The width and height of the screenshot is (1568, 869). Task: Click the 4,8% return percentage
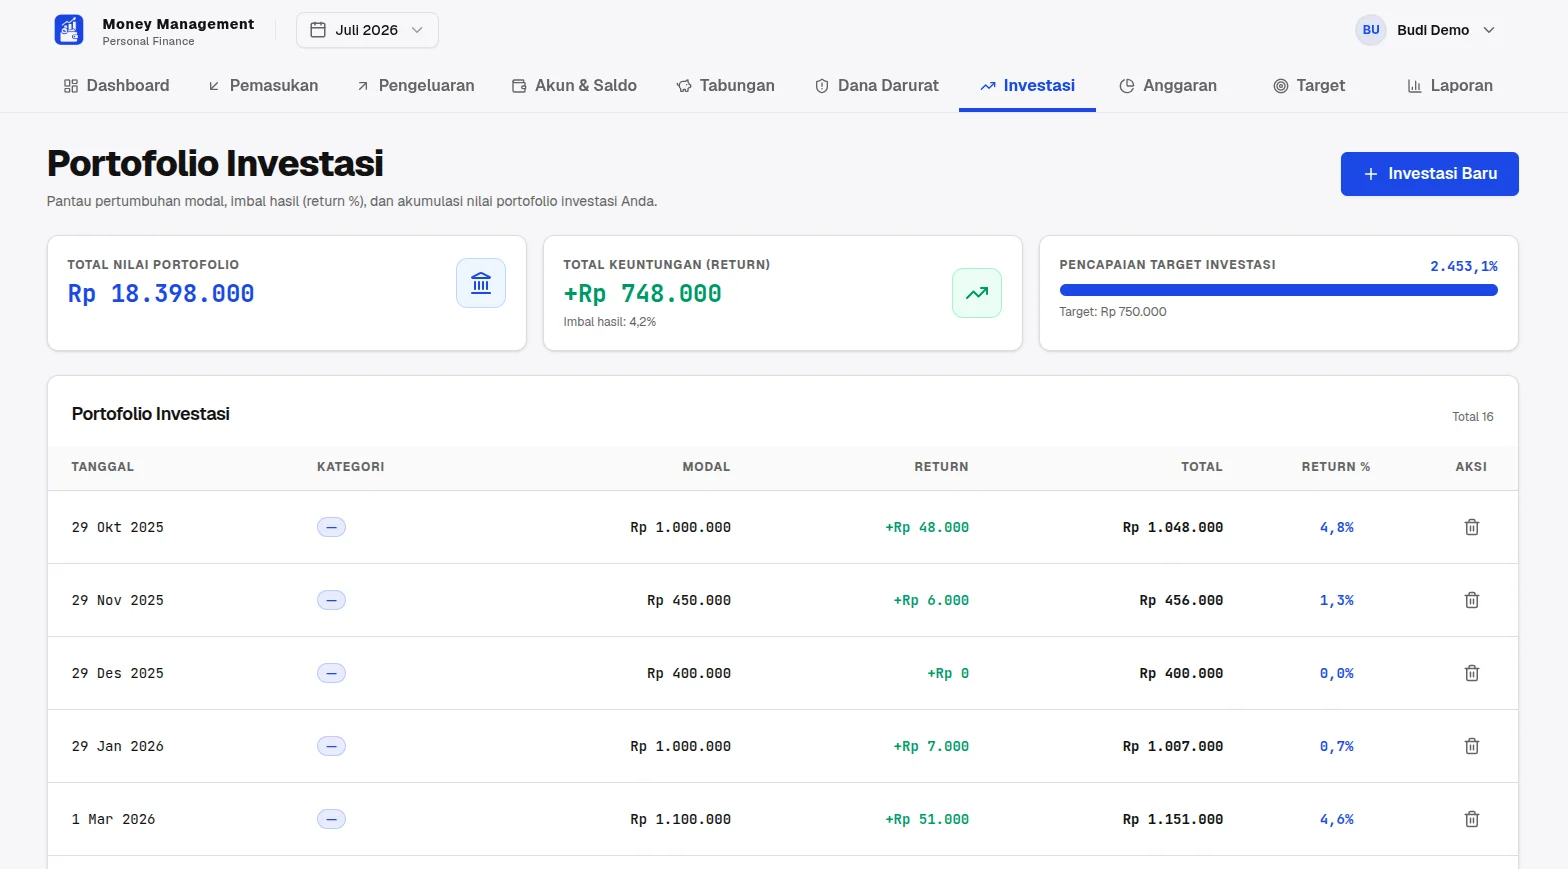coord(1337,527)
